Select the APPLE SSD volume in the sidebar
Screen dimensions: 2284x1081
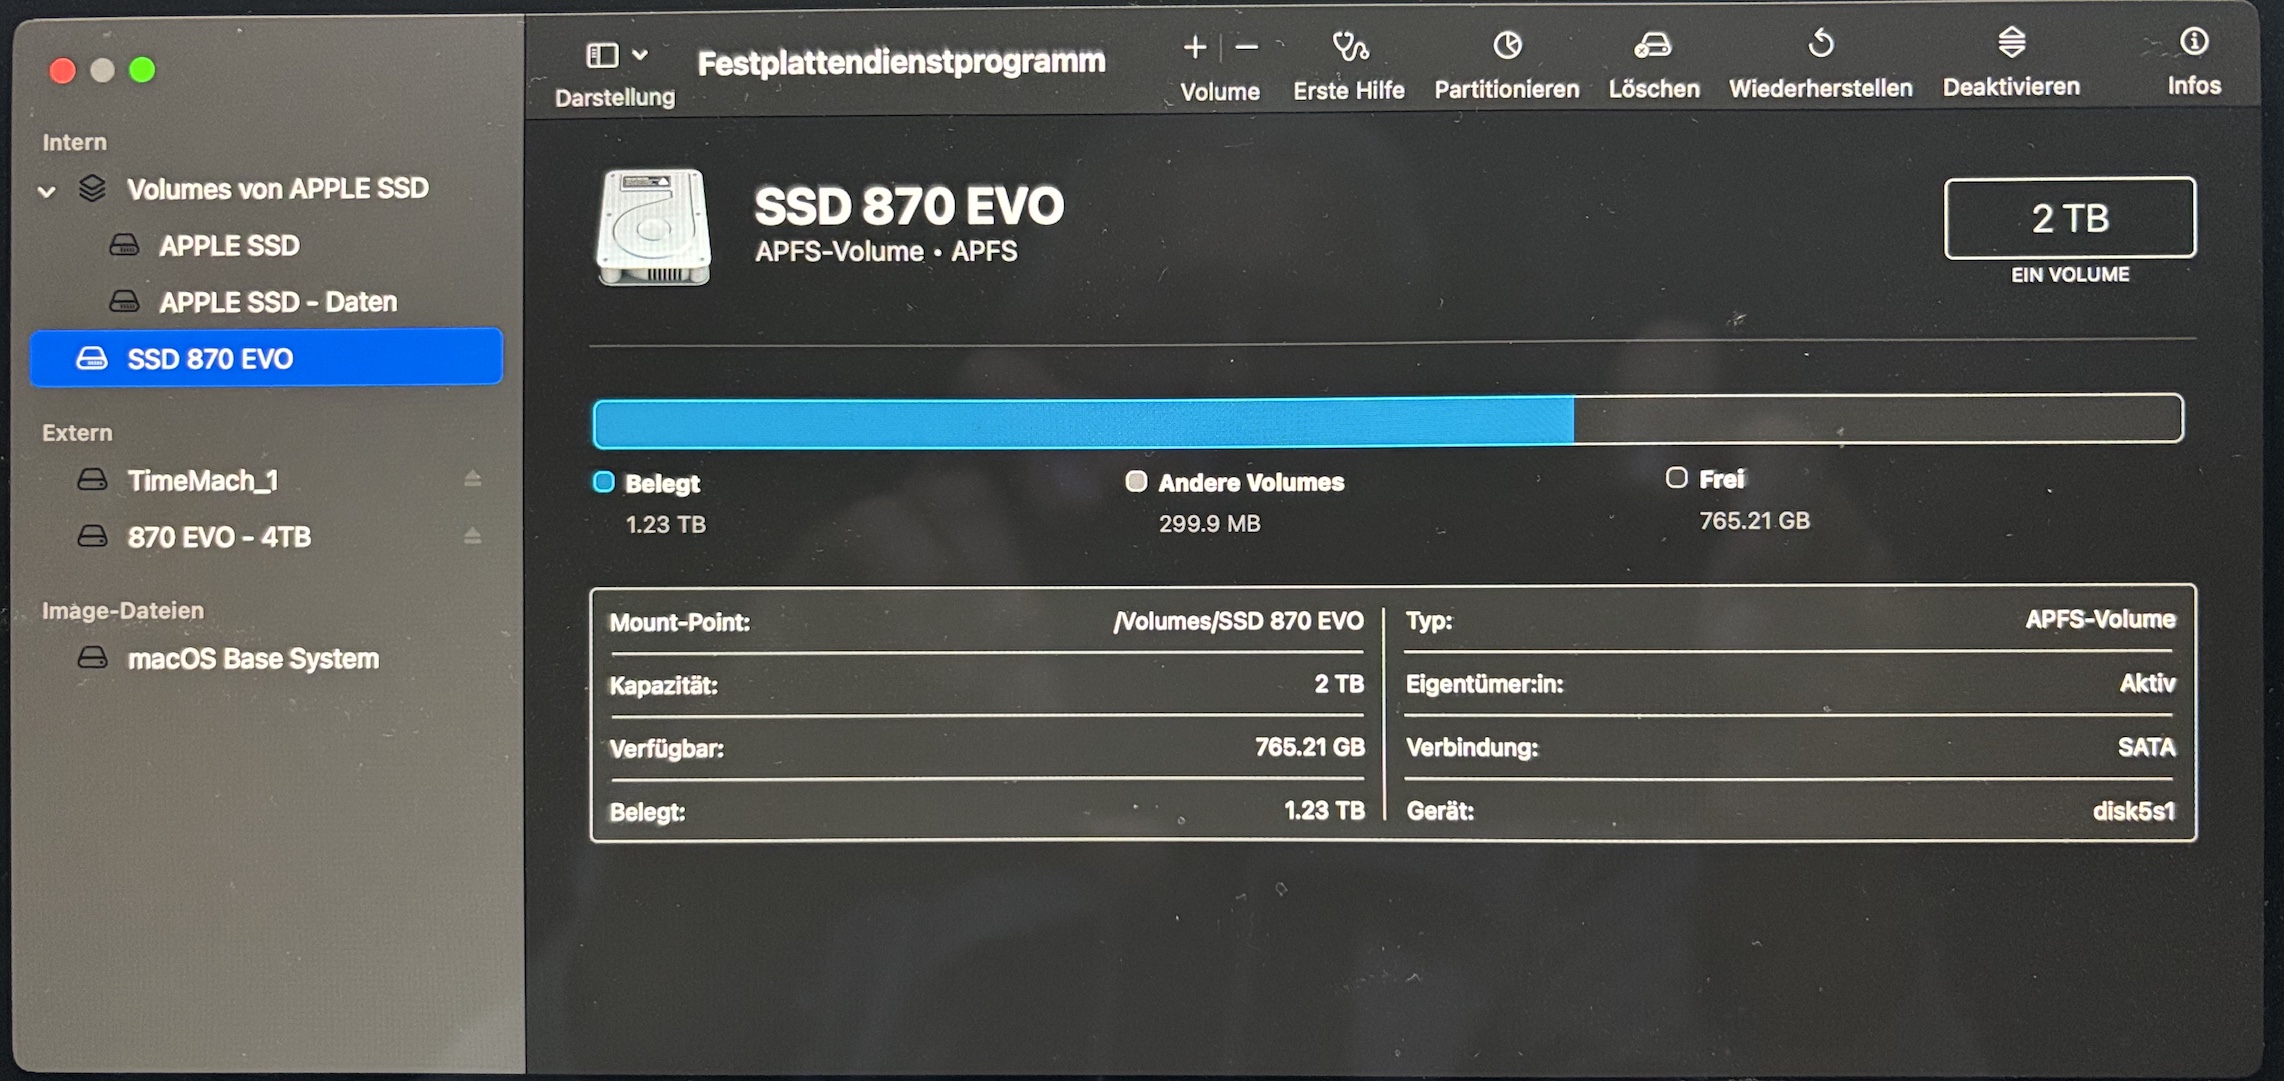click(x=229, y=246)
